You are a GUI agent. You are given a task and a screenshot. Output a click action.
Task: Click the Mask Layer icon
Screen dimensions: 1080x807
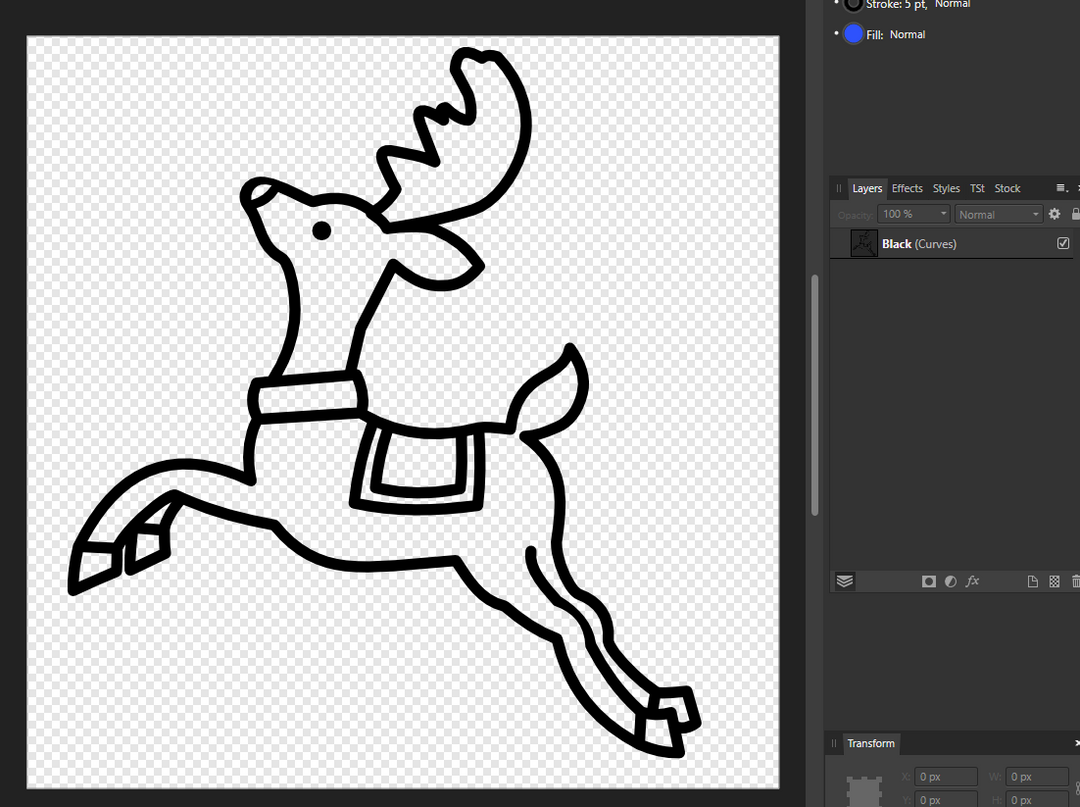pos(928,581)
